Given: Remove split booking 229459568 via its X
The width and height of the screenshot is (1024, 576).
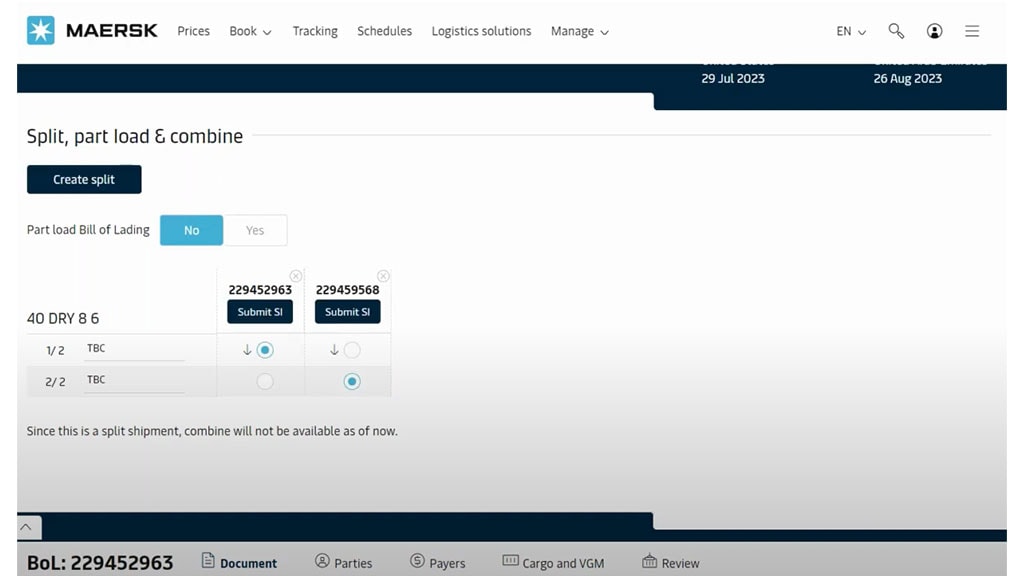Looking at the screenshot, I should tap(383, 275).
